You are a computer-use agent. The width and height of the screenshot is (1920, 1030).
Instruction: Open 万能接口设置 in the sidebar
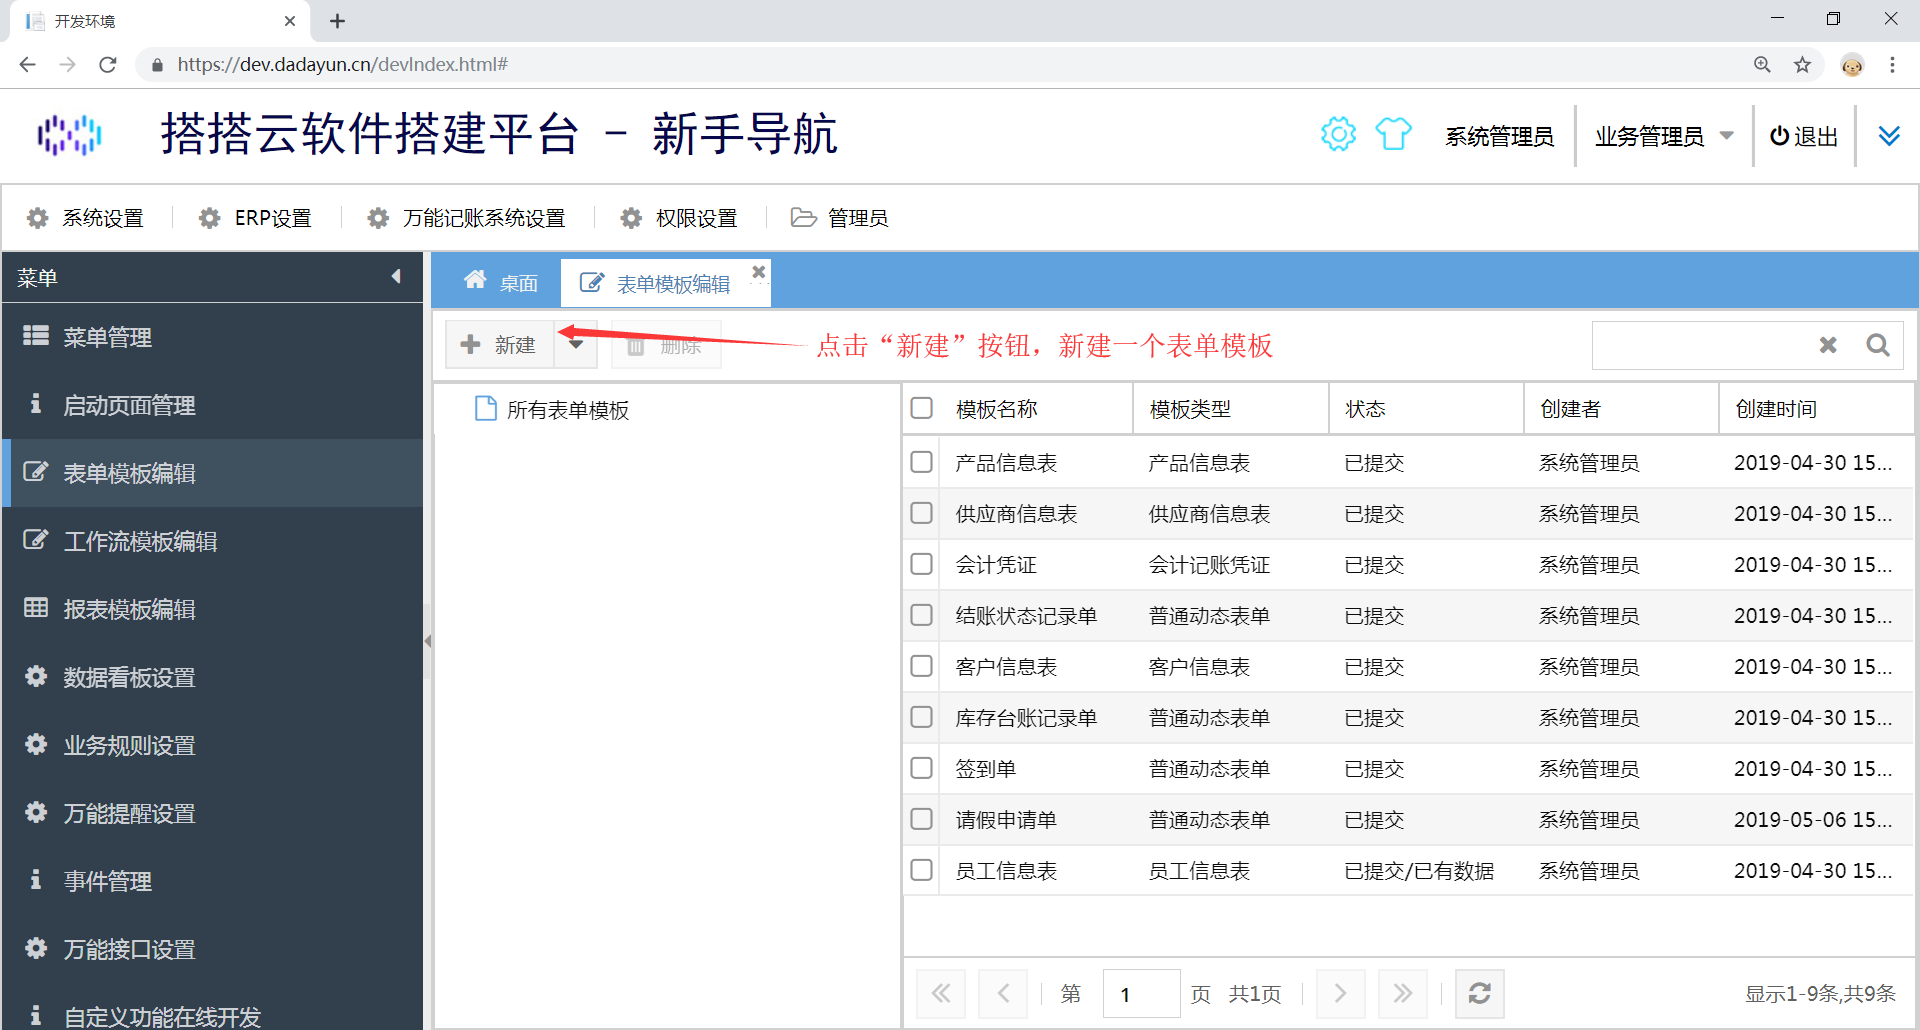[x=212, y=949]
